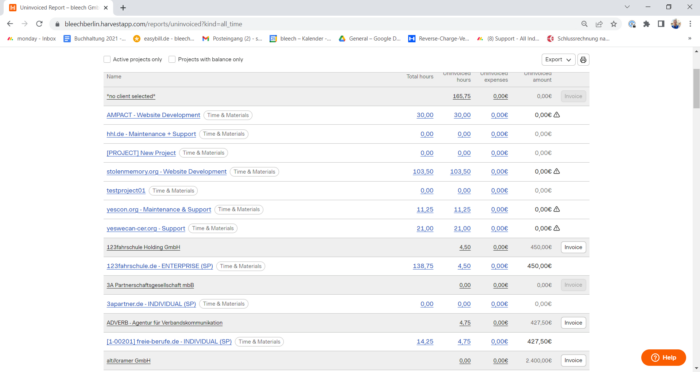The height and width of the screenshot is (372, 700).
Task: Click 123fahrschule Holding GmbH client name
Action: tap(143, 247)
